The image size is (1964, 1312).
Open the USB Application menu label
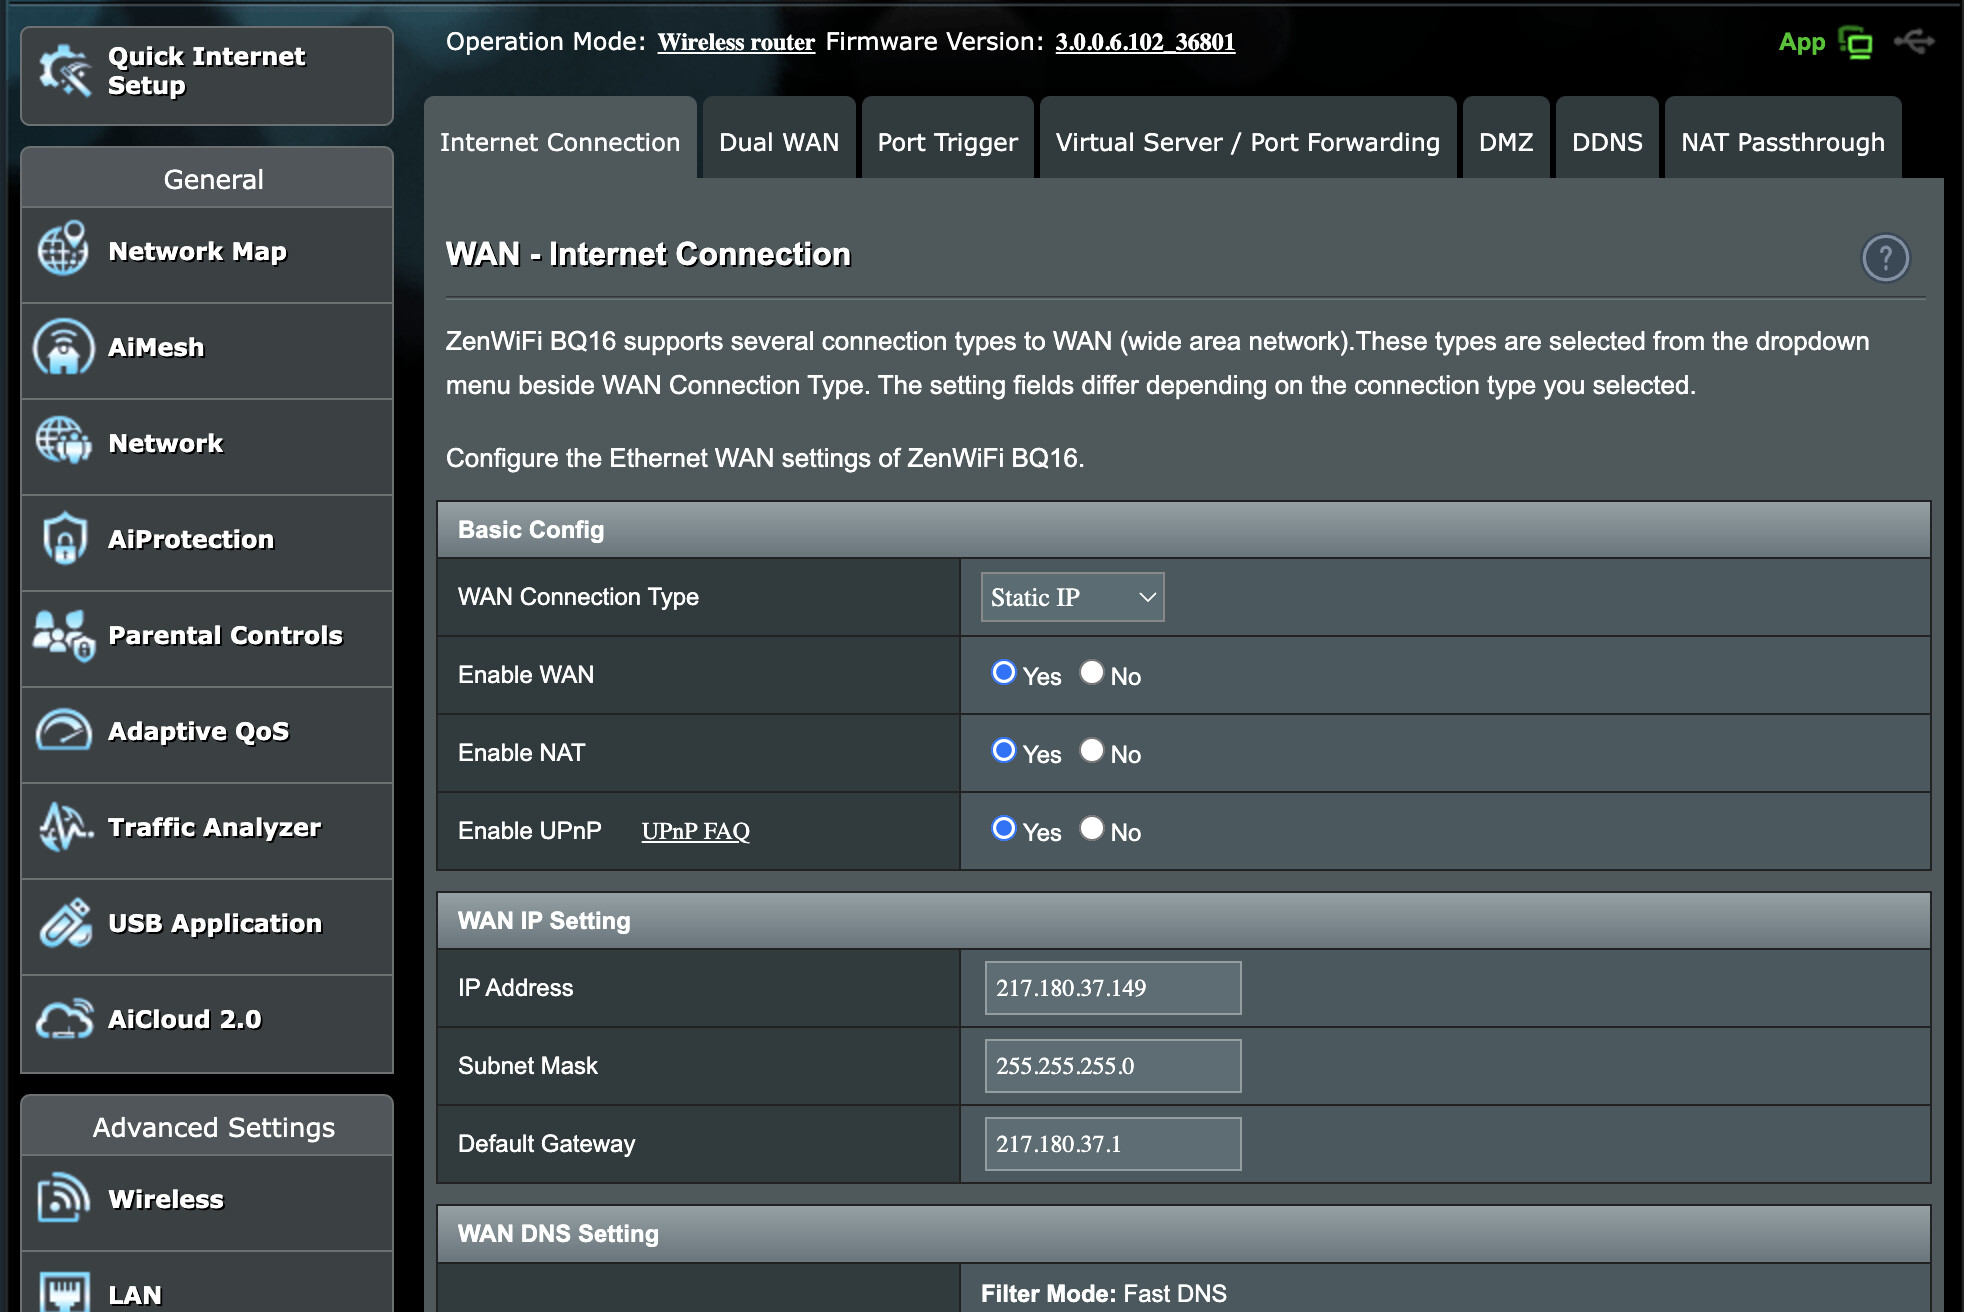[x=215, y=923]
